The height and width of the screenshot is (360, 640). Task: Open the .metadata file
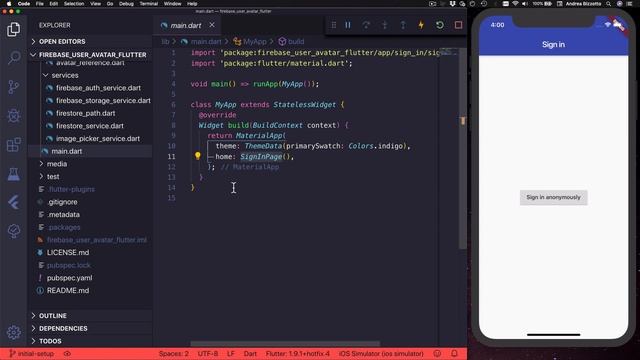click(x=63, y=215)
